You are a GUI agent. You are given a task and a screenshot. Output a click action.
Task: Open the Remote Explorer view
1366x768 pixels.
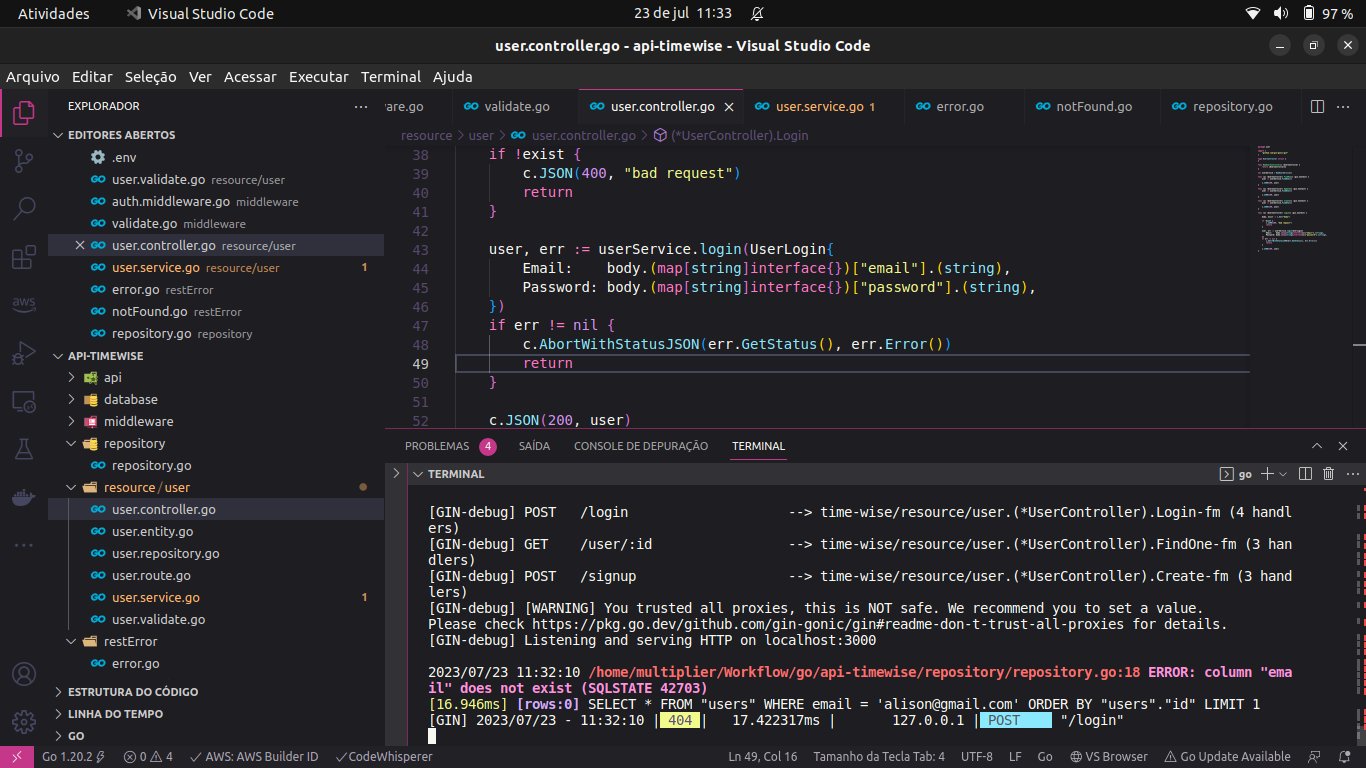[24, 401]
